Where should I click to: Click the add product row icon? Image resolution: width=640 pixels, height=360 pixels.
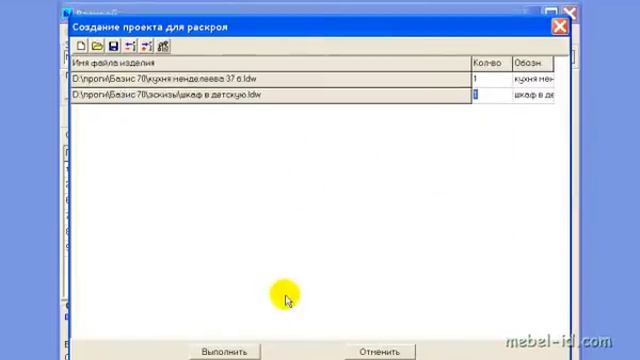[130, 46]
